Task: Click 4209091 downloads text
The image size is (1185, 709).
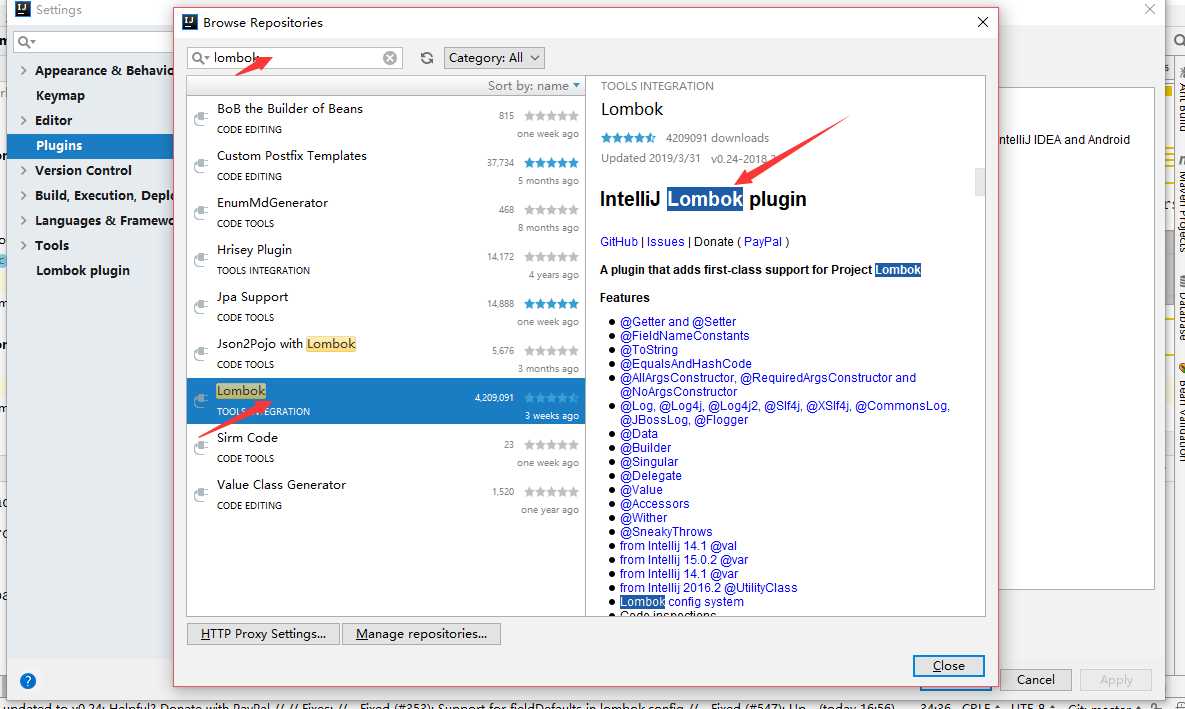Action: (717, 138)
